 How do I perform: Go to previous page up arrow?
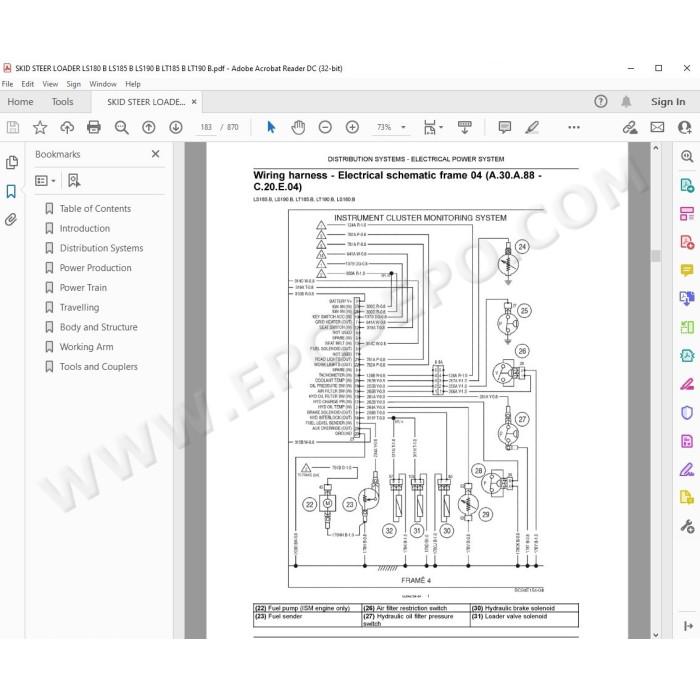coord(149,127)
